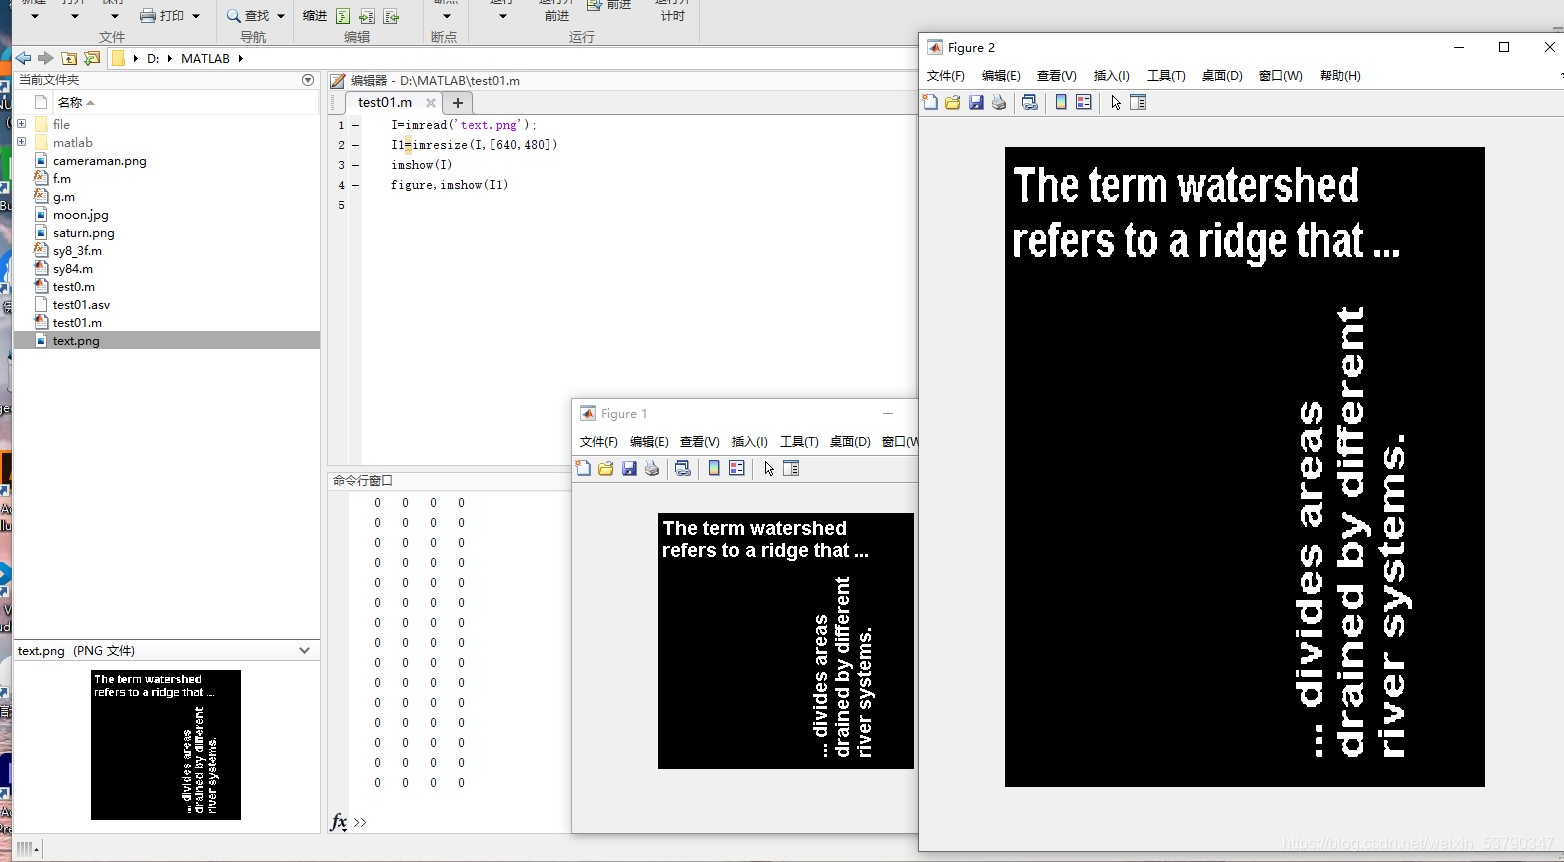The height and width of the screenshot is (862, 1564).
Task: Insert legend using Figure 1 toolbar icon
Action: (737, 468)
